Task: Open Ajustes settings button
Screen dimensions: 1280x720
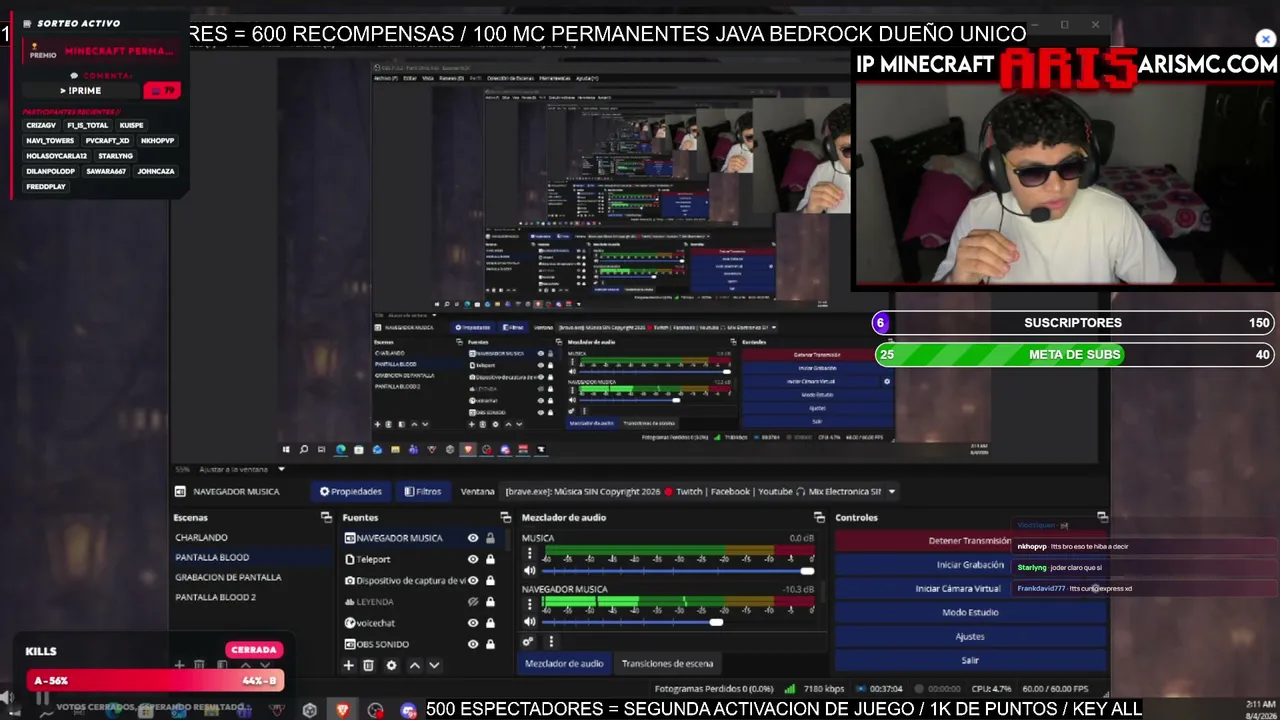Action: click(970, 636)
